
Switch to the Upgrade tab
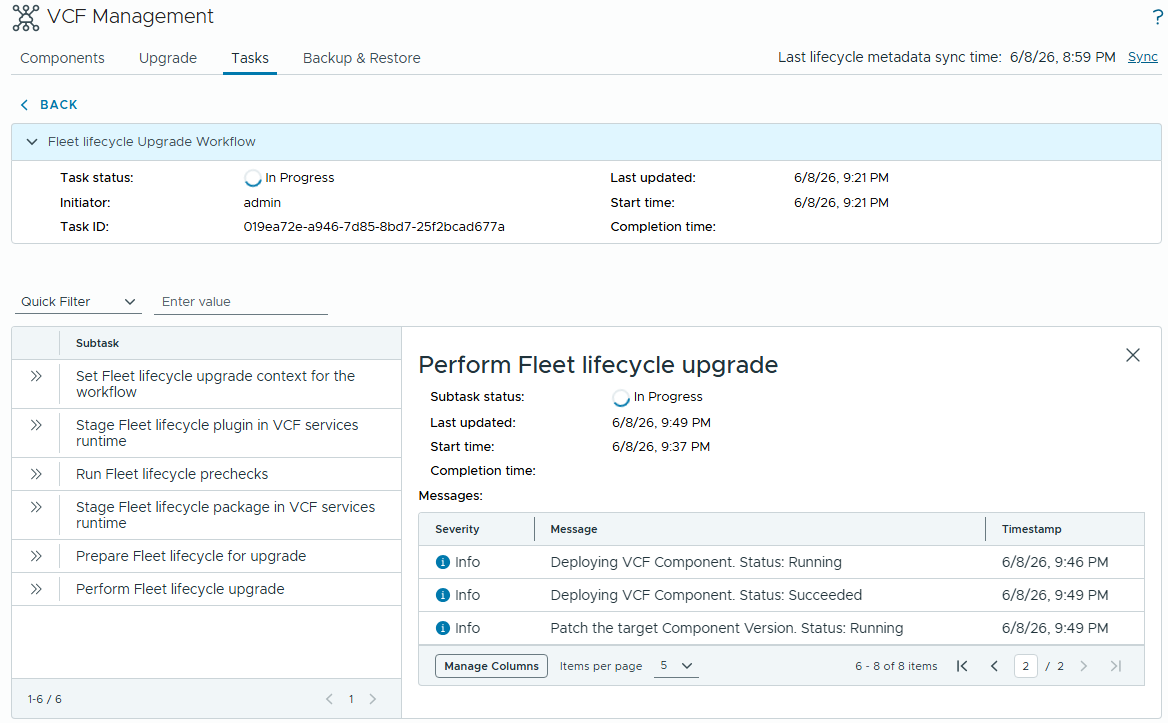click(168, 58)
